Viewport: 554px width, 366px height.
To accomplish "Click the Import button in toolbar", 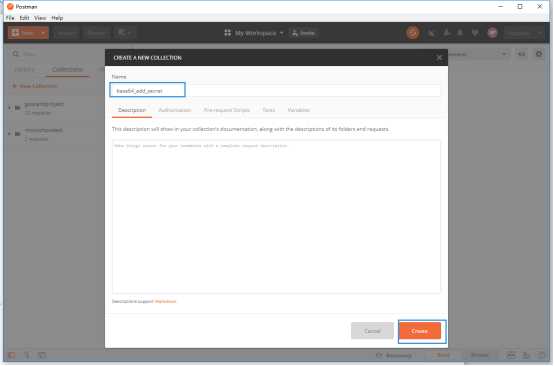I will pos(66,33).
